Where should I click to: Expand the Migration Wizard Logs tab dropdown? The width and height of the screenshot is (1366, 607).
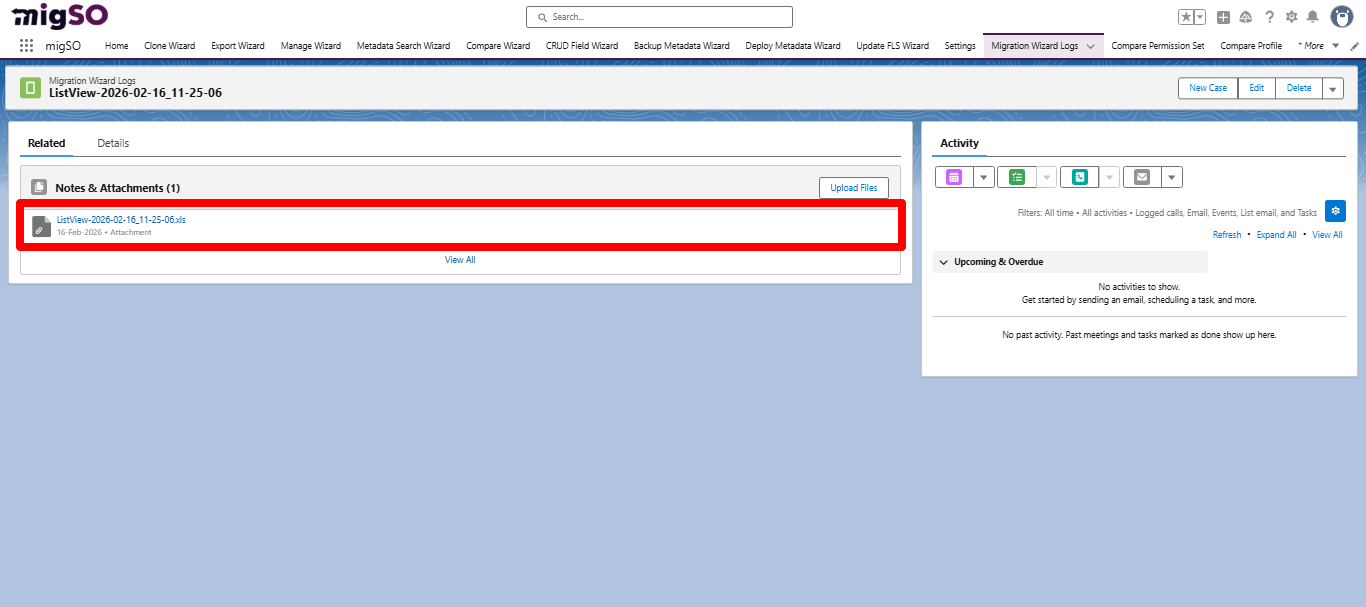pos(1090,45)
